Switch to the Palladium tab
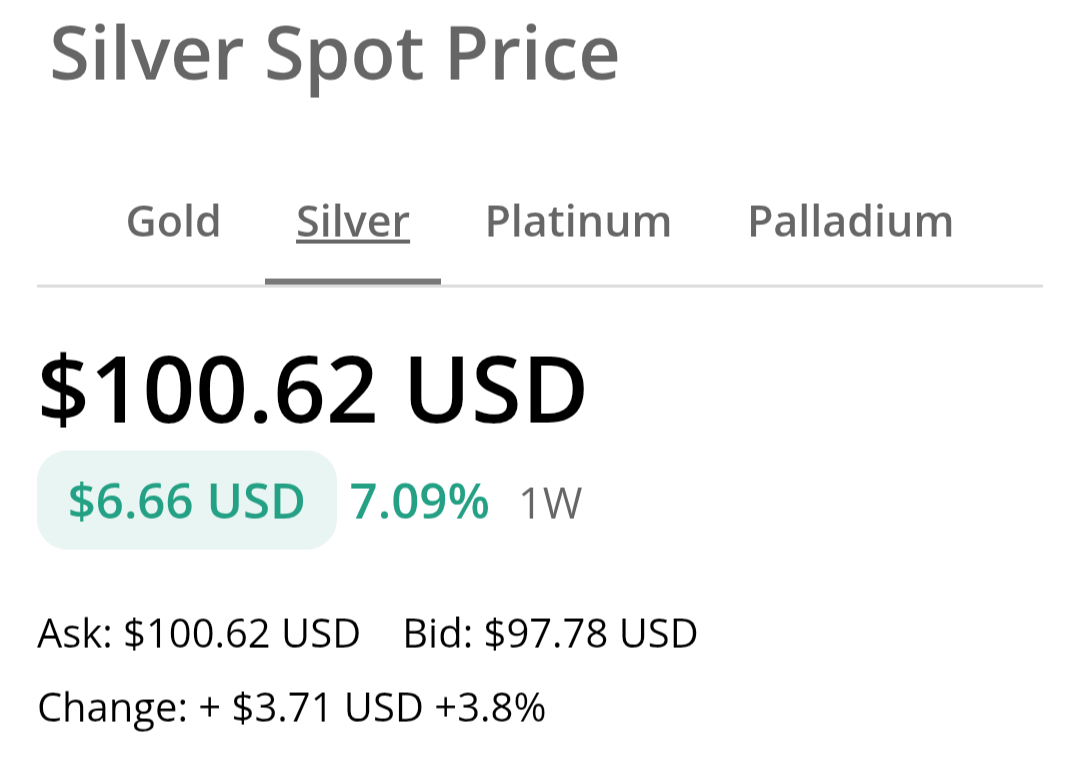Viewport: 1080px width, 775px height. (850, 221)
